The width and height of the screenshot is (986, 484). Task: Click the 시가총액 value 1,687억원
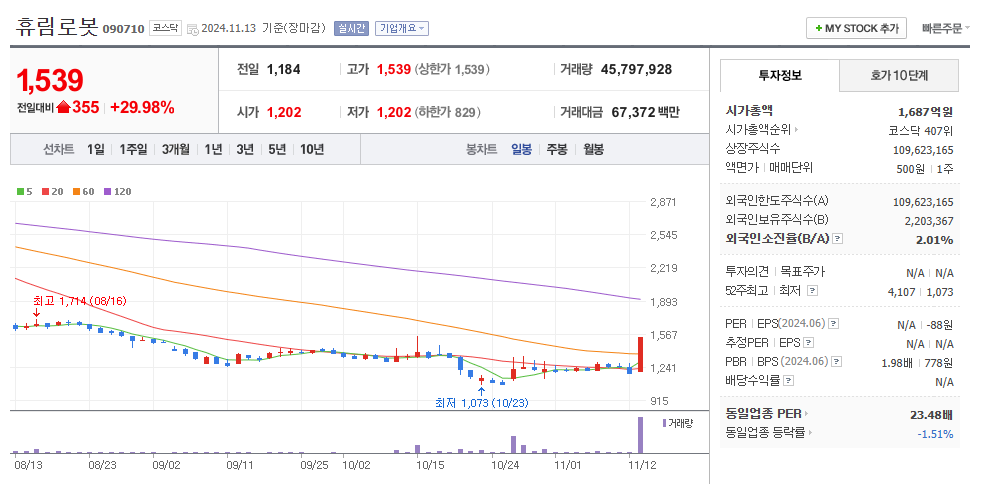pyautogui.click(x=926, y=112)
